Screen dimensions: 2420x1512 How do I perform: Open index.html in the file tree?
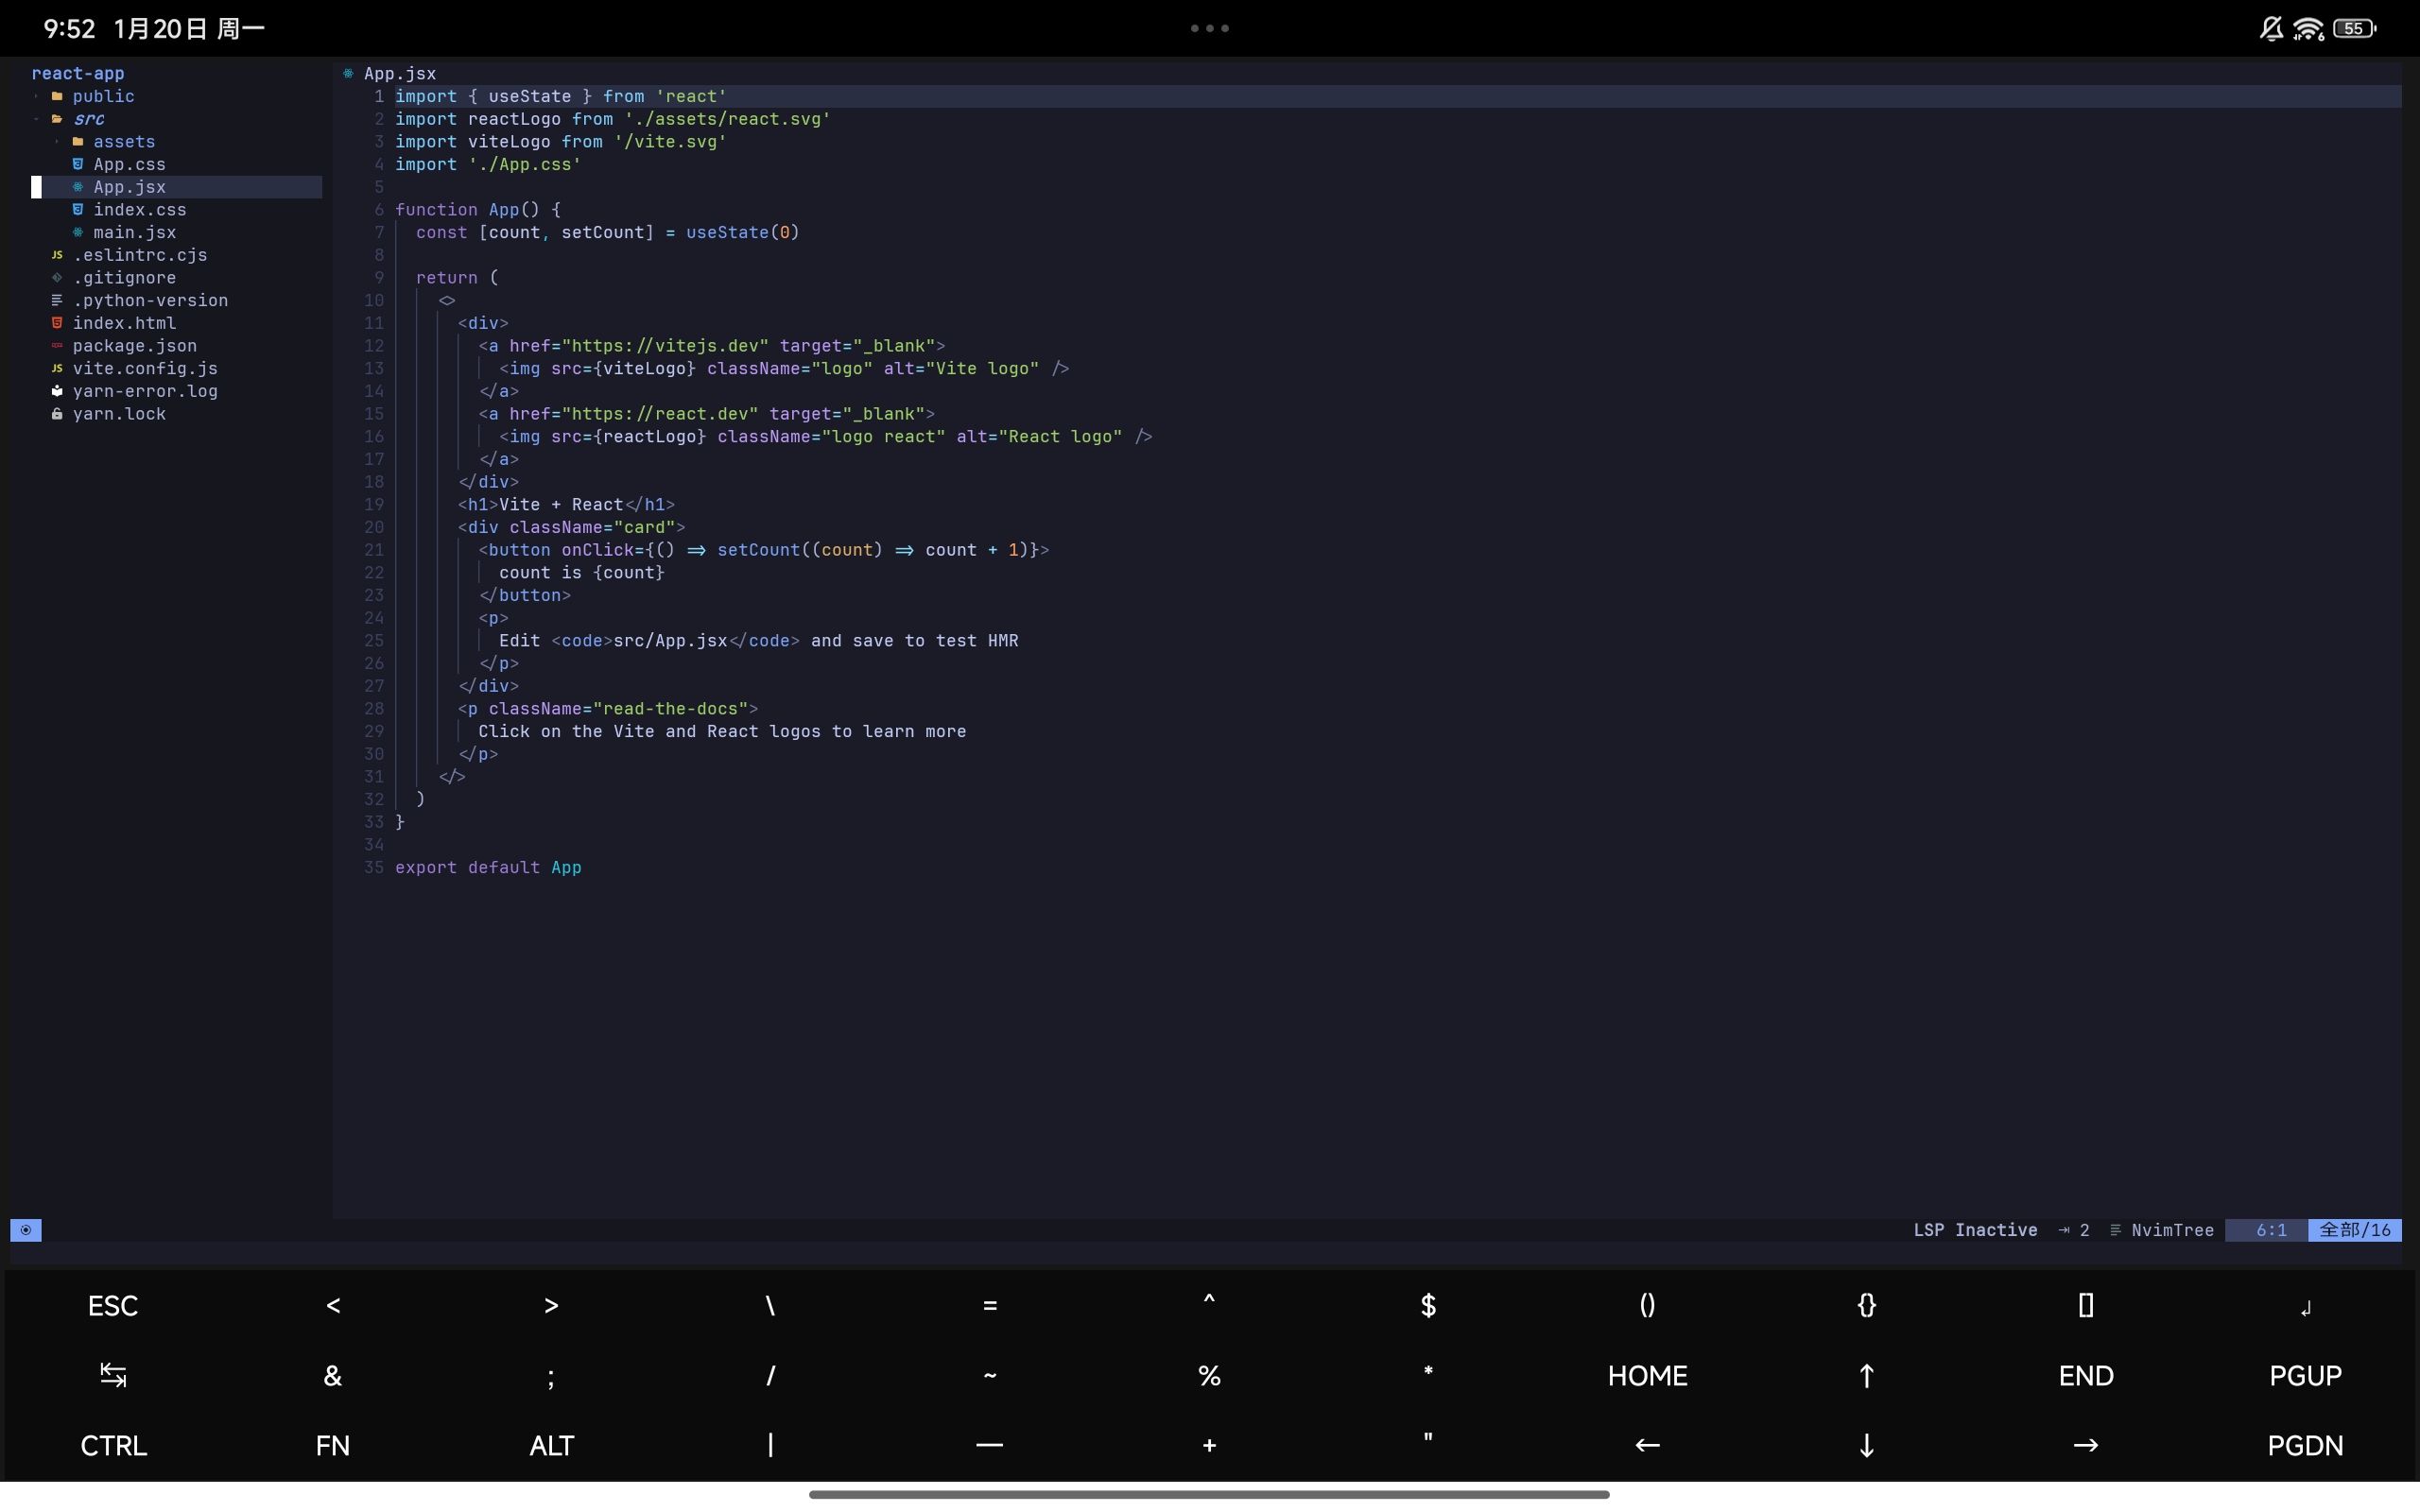(x=124, y=323)
